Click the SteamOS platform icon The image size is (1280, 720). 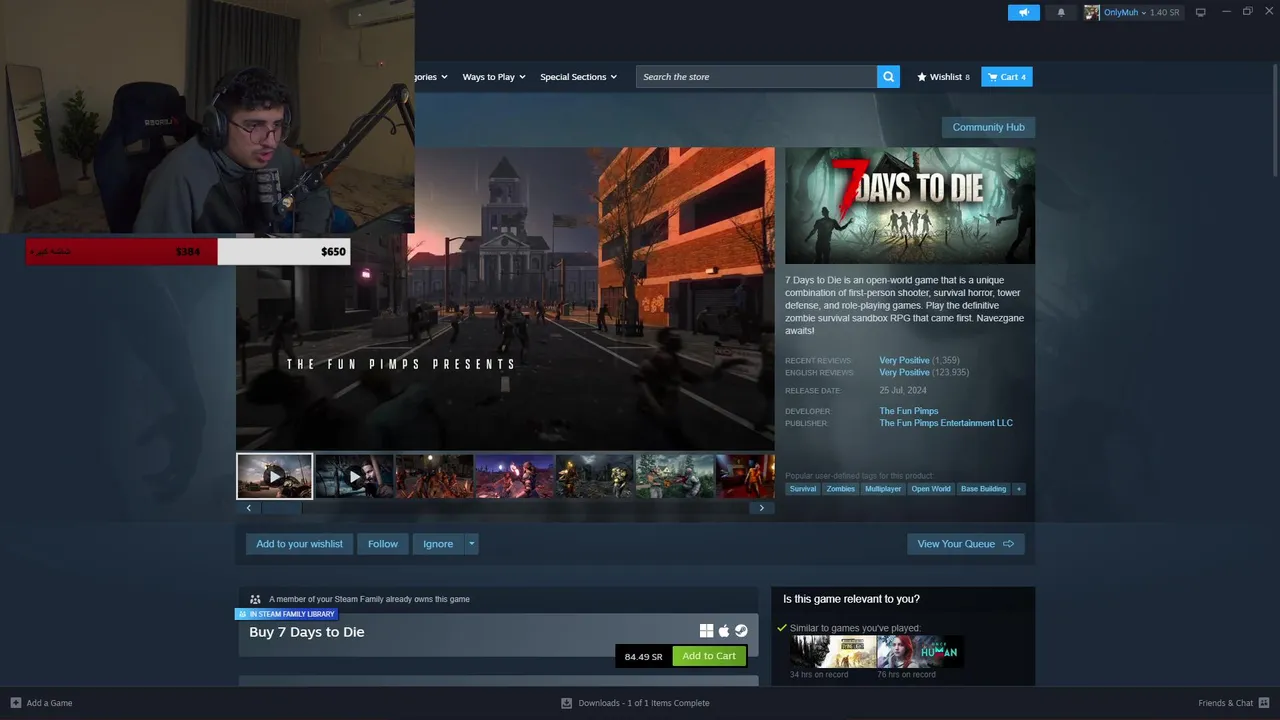click(x=741, y=631)
